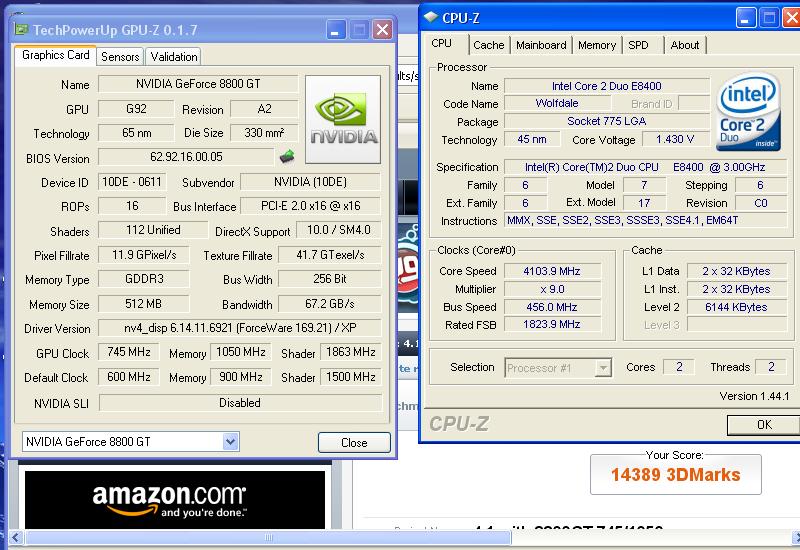Click the DirectX Support value 10.0 / SM4.0
This screenshot has height=550, width=800.
(338, 230)
